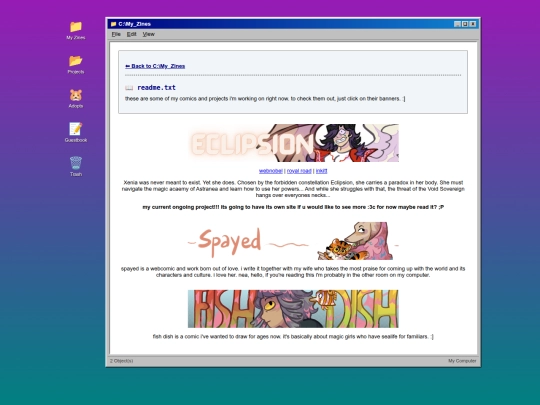This screenshot has height=405, width=540.
Task: Click the book icon beside readme.txt
Action: [129, 88]
